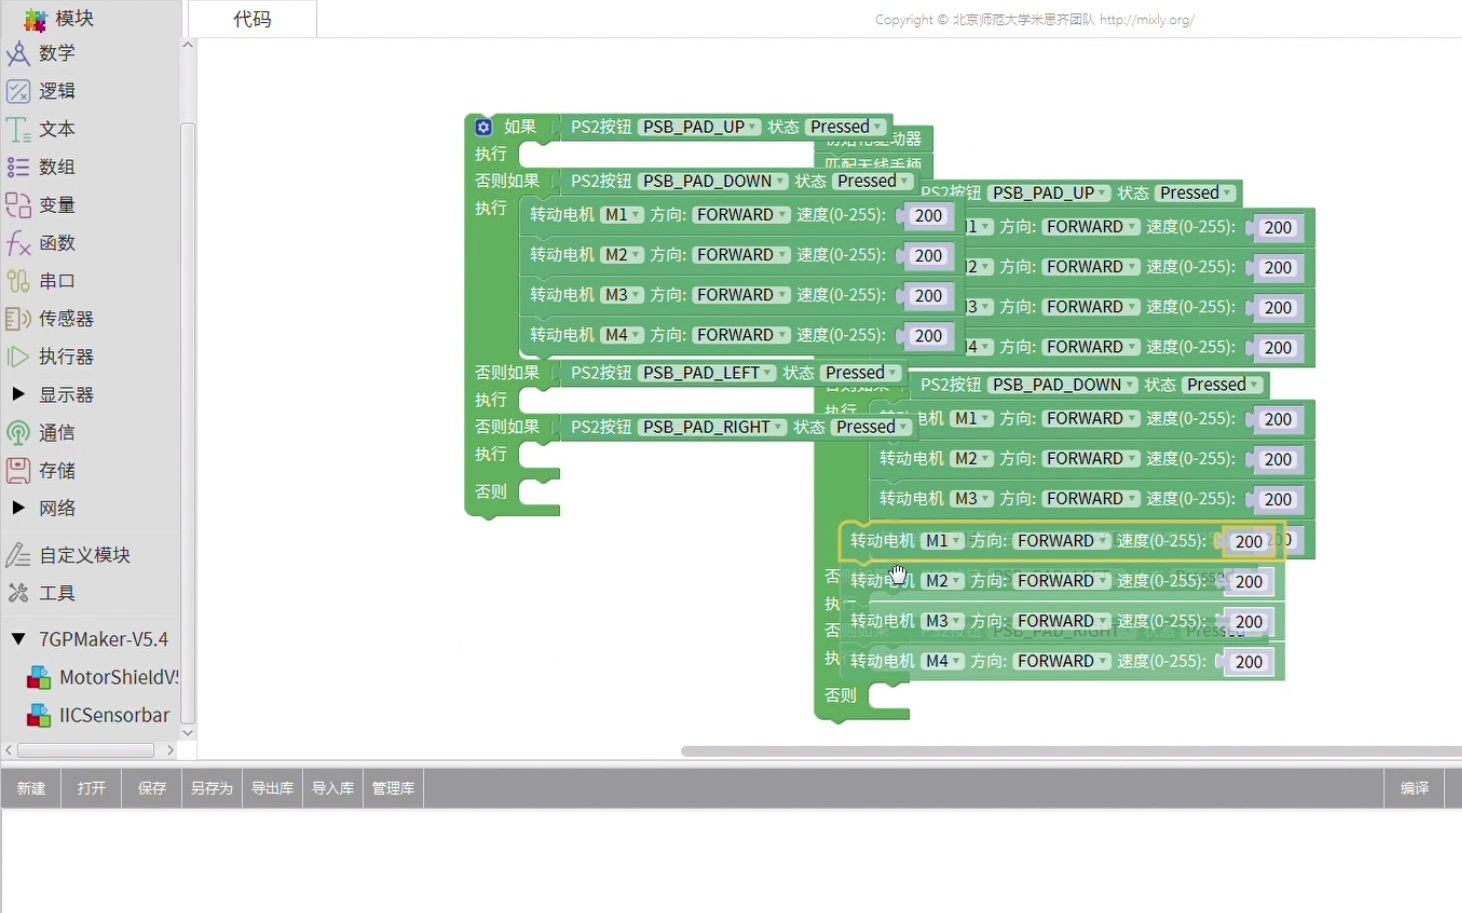Switch to the 代码 code tab
1462x913 pixels.
click(x=252, y=19)
